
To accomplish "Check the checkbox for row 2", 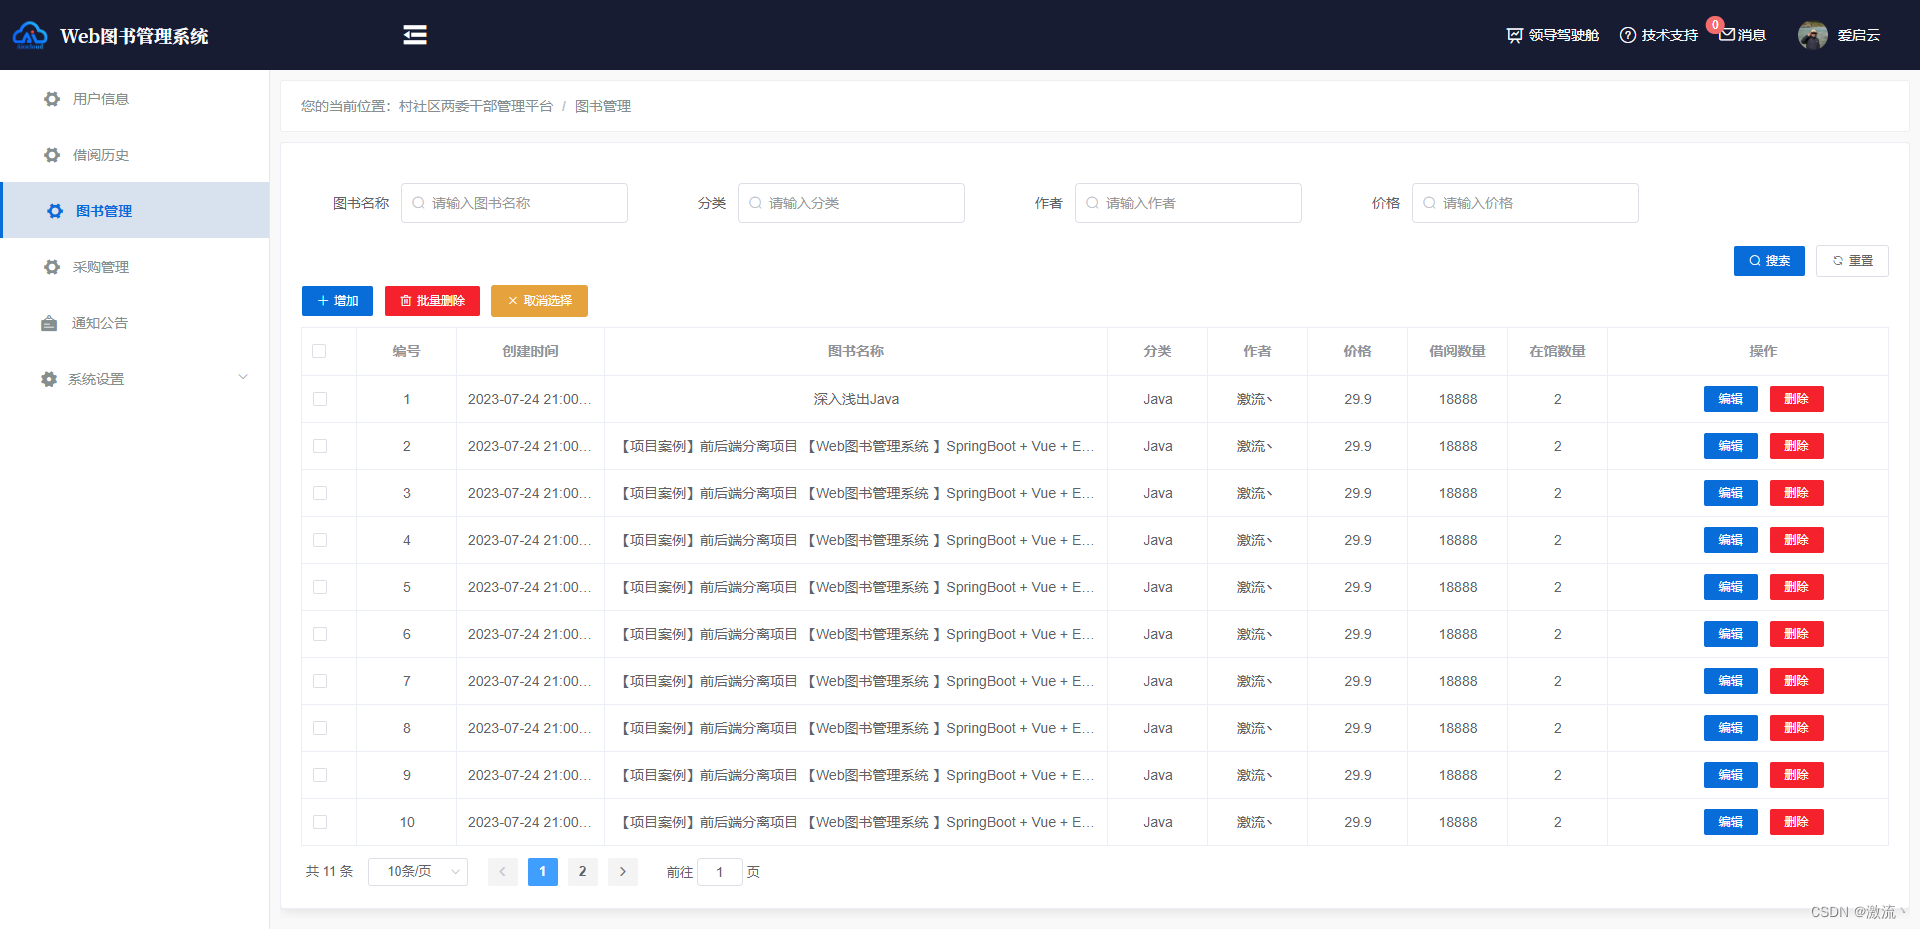I will (x=320, y=446).
